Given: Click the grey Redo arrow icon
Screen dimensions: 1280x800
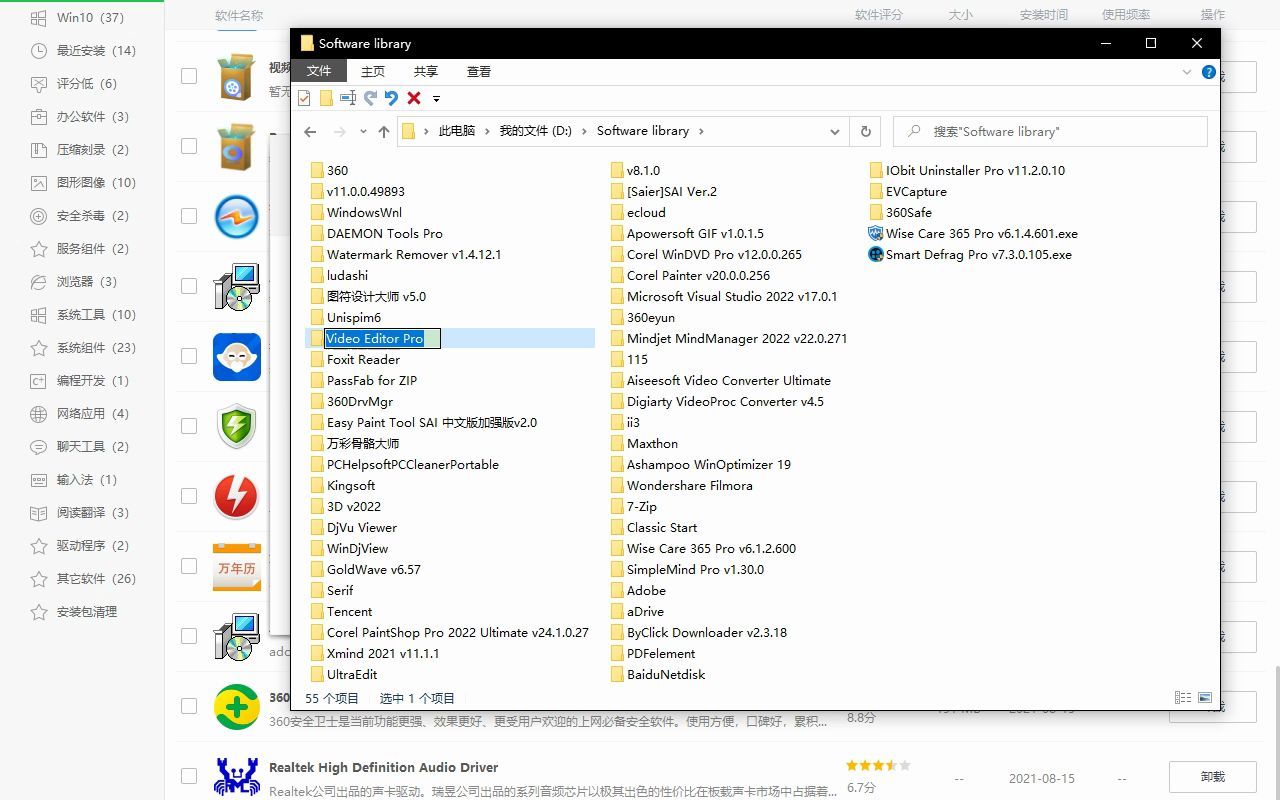Looking at the screenshot, I should coord(370,98).
